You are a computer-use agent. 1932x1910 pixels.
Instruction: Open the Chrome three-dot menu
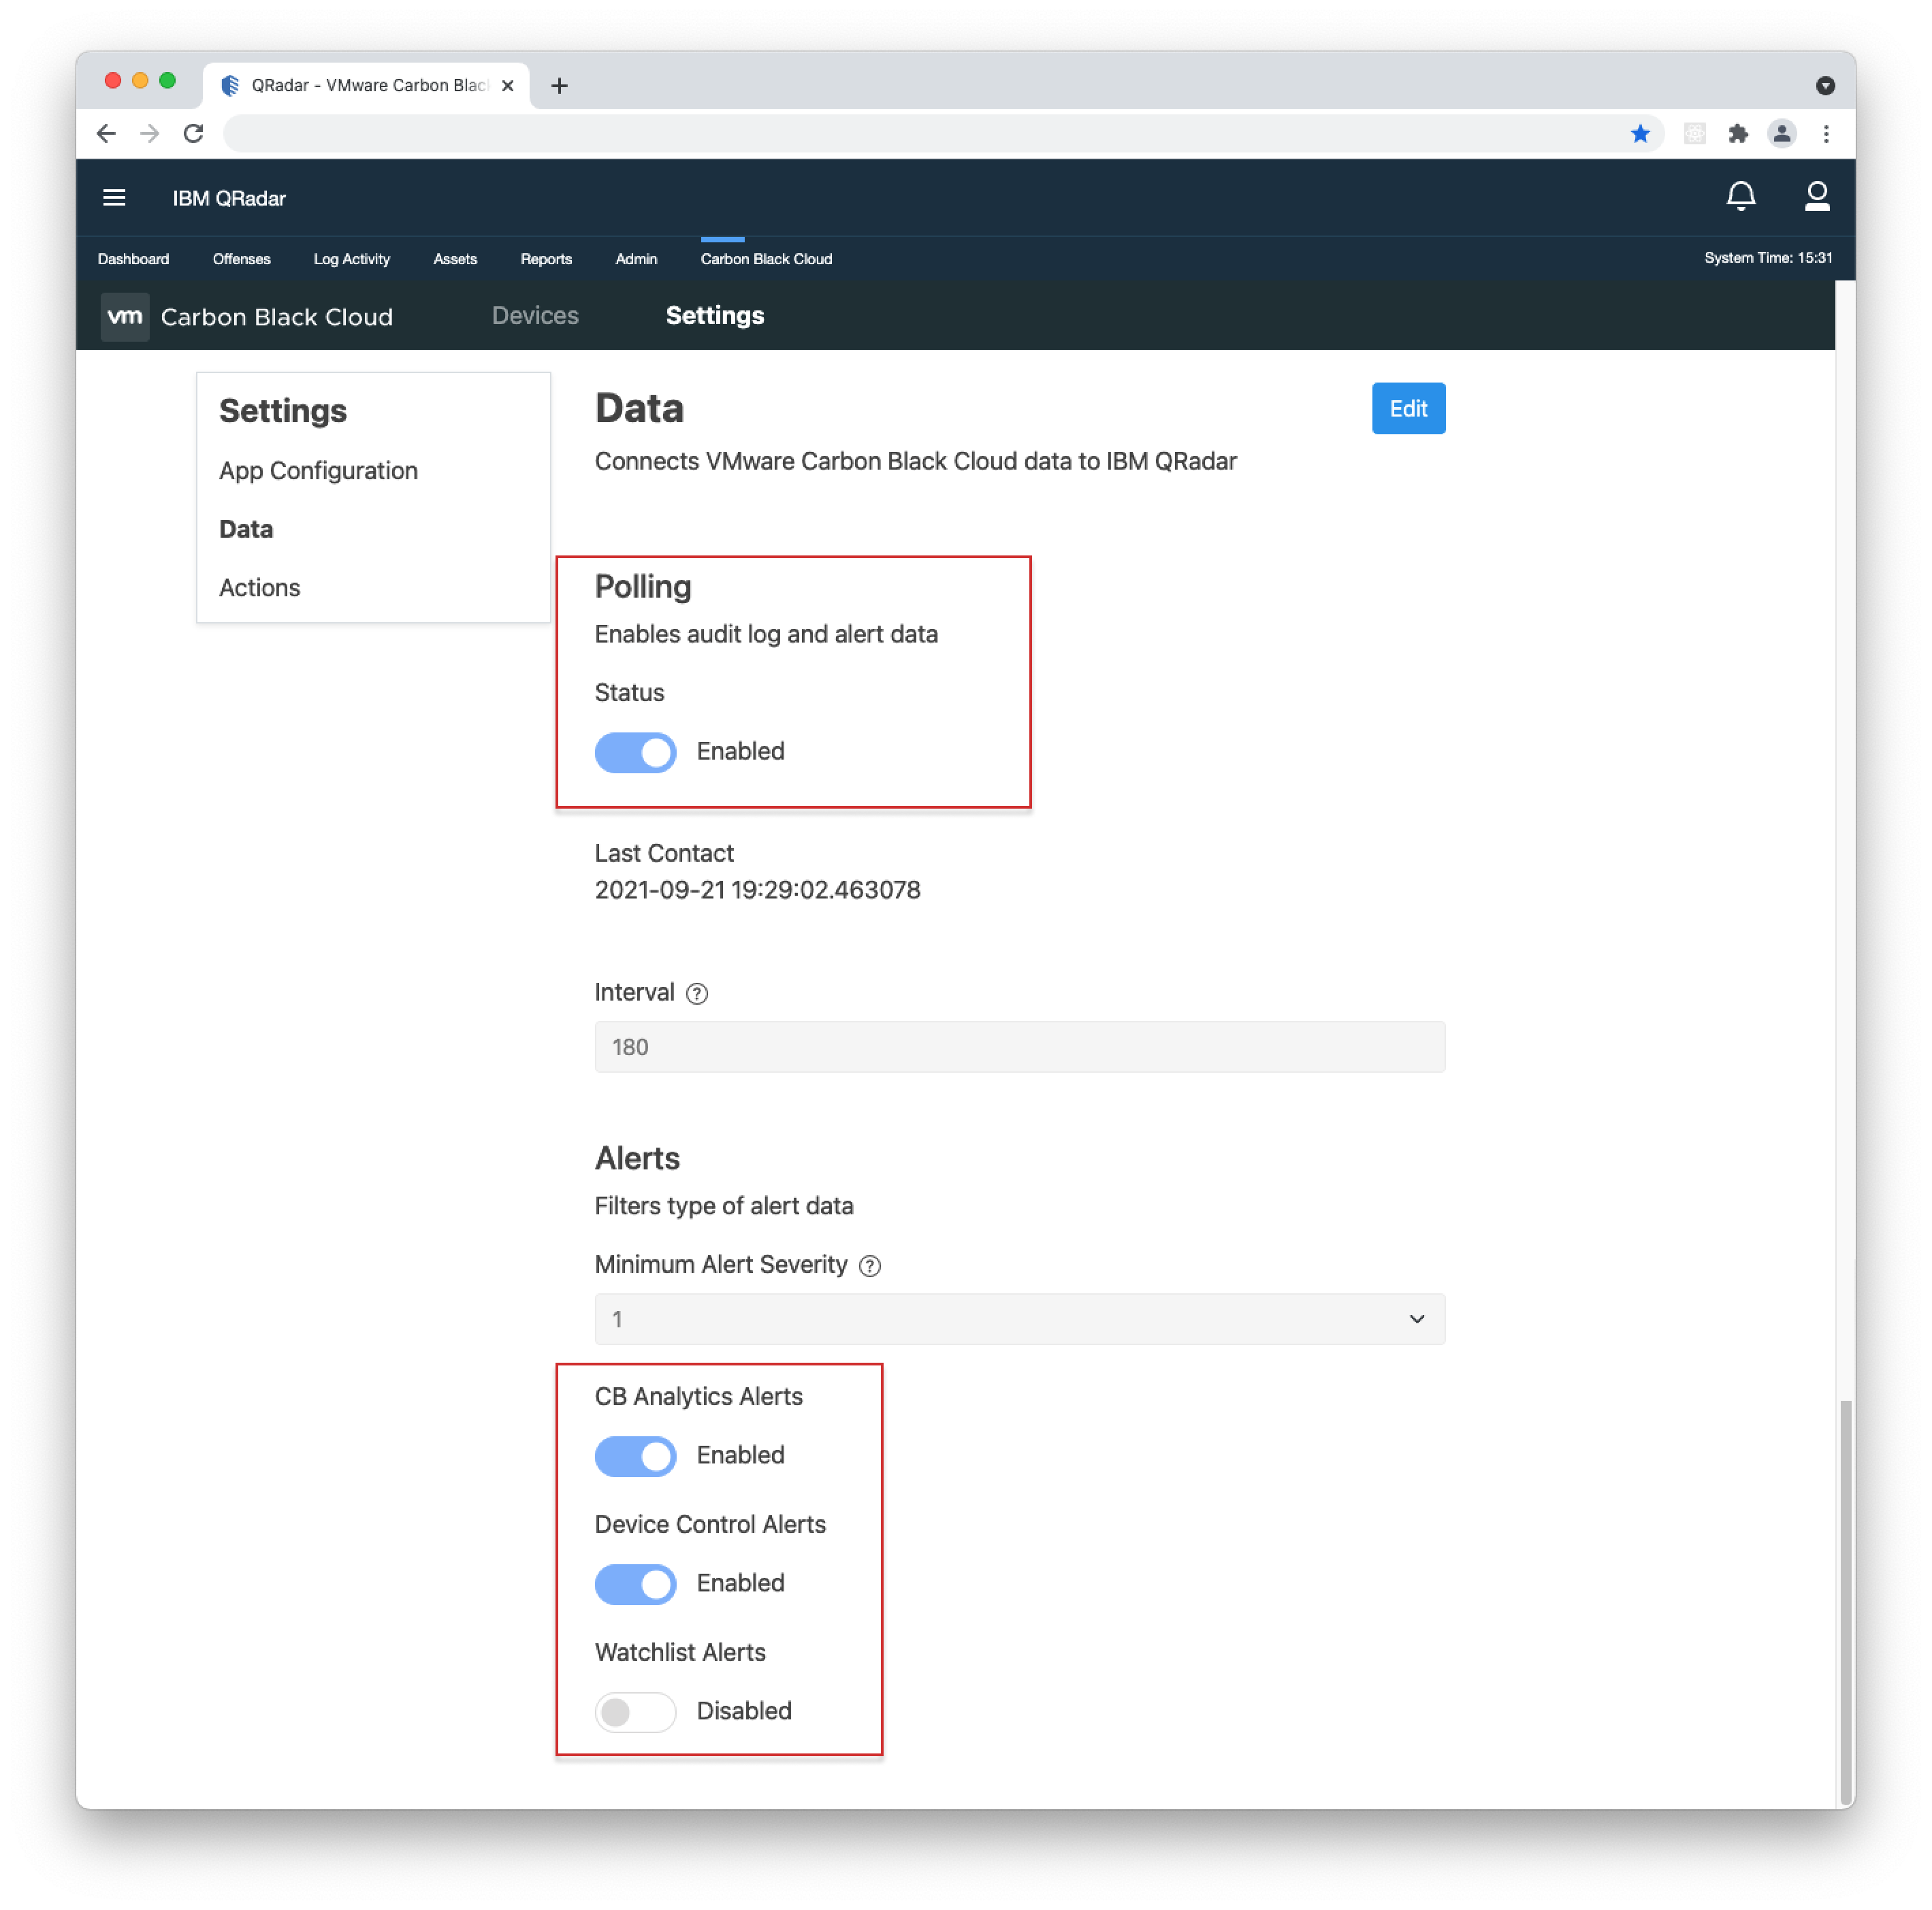[x=1826, y=133]
